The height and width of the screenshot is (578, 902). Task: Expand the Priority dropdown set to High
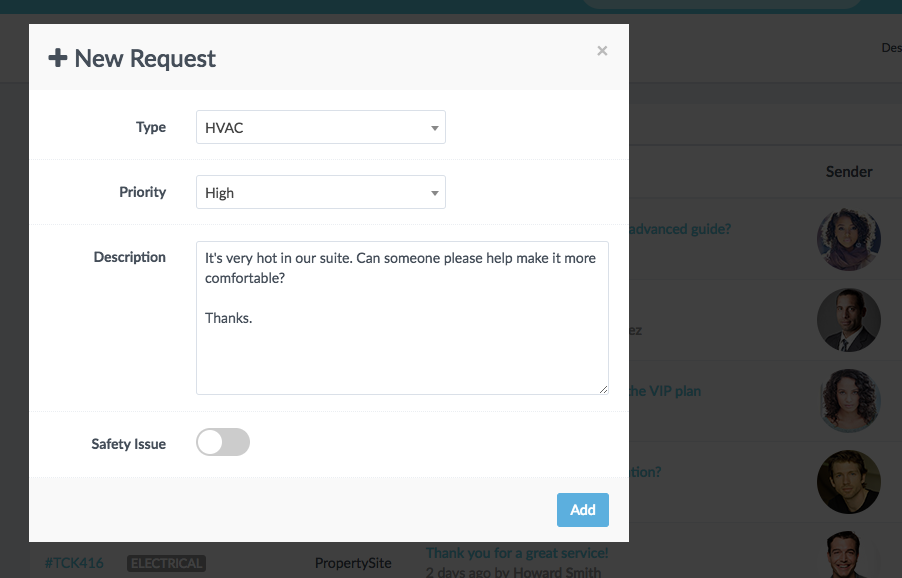(x=320, y=192)
